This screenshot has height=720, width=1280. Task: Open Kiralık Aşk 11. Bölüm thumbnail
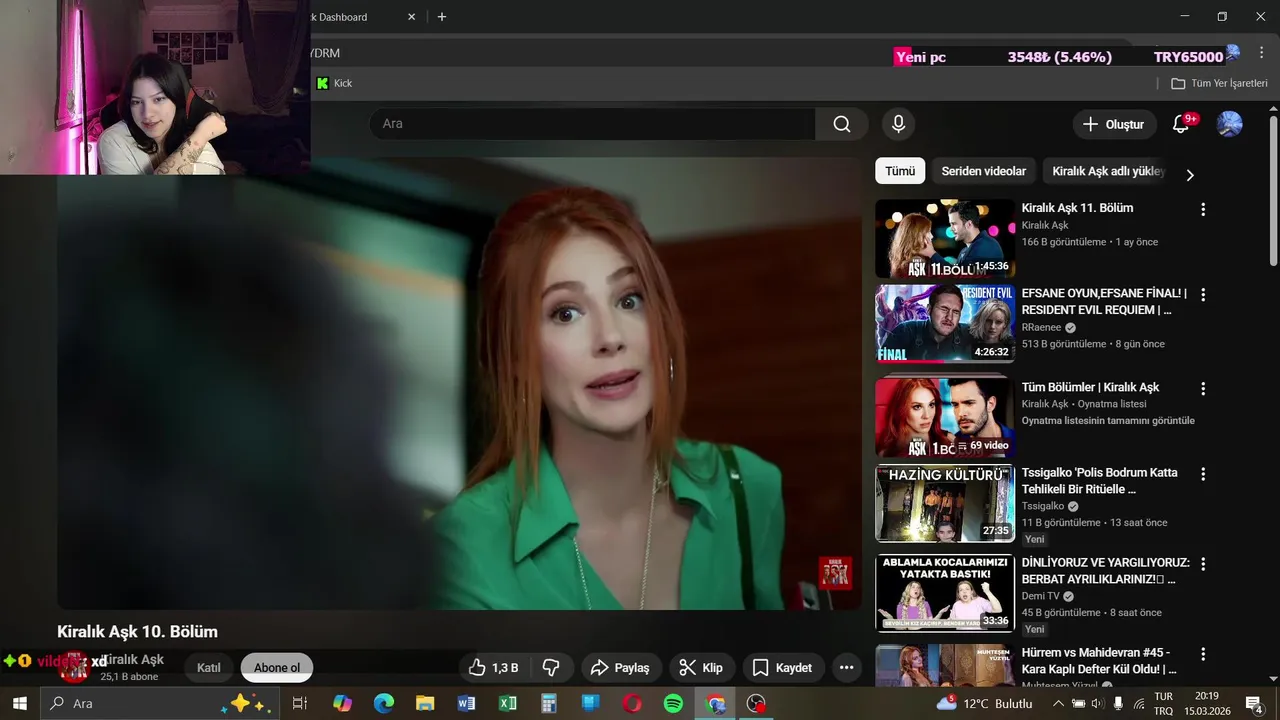[x=945, y=238]
